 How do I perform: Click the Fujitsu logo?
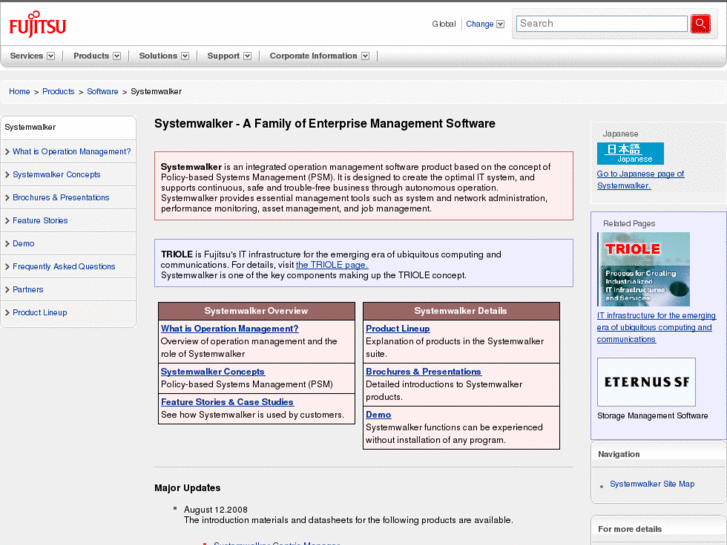(38, 24)
